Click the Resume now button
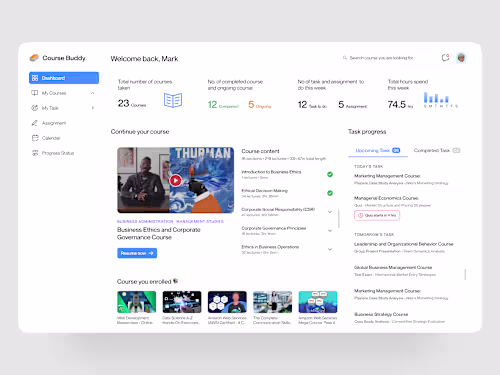Screen dimensions: 500x375 point(137,253)
